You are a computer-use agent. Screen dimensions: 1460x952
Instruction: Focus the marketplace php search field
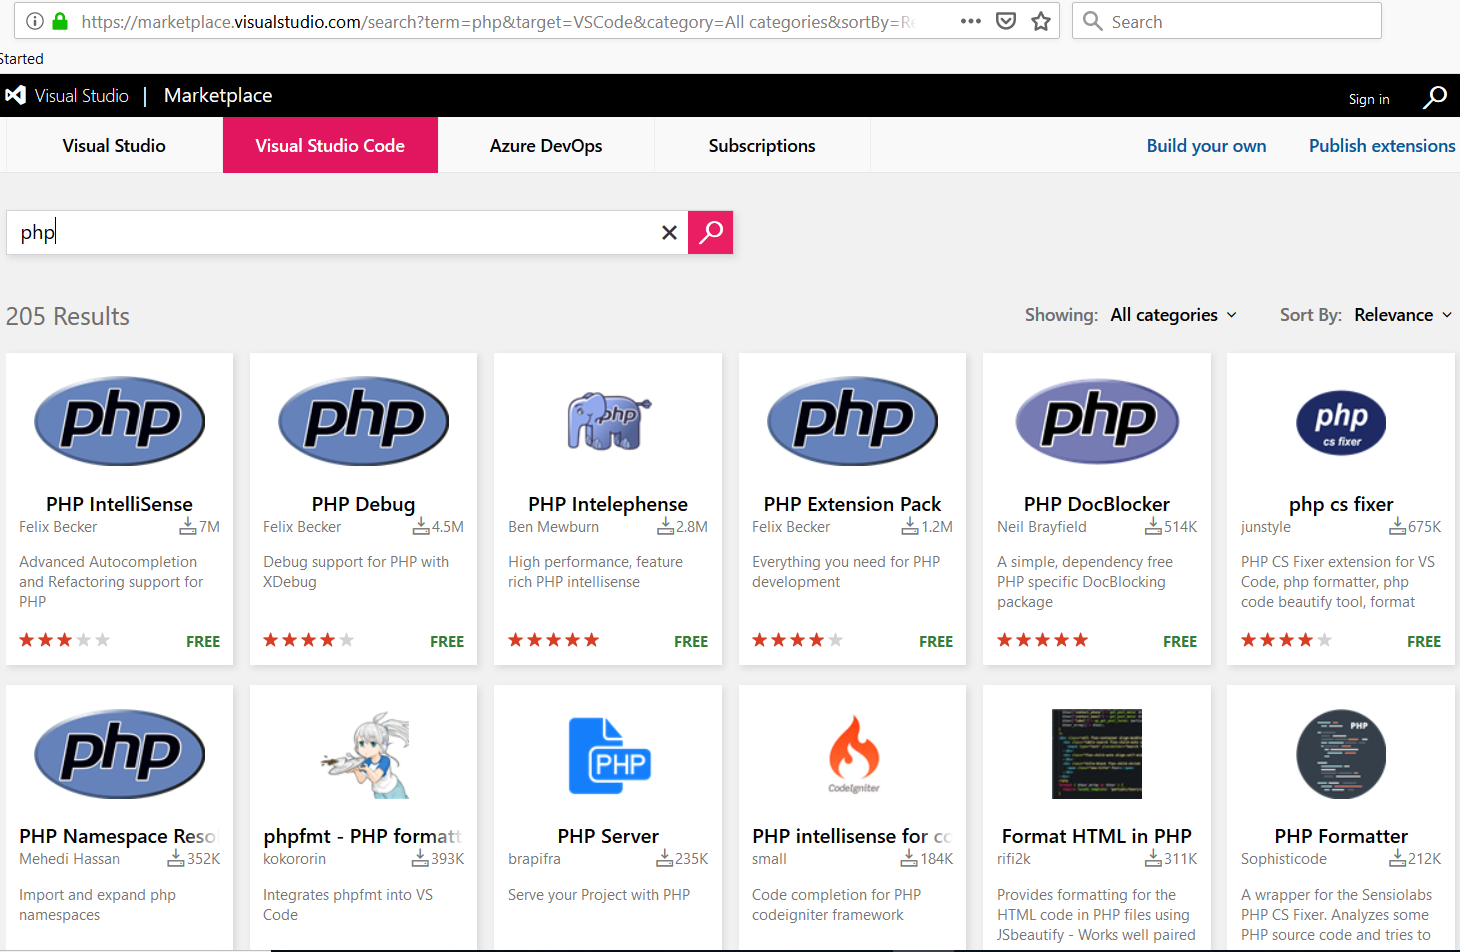(x=347, y=232)
